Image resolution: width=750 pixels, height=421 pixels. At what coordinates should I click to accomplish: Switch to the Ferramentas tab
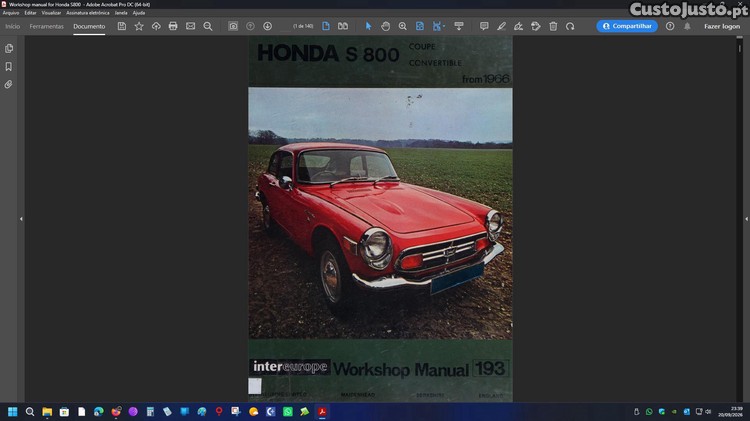coord(46,26)
